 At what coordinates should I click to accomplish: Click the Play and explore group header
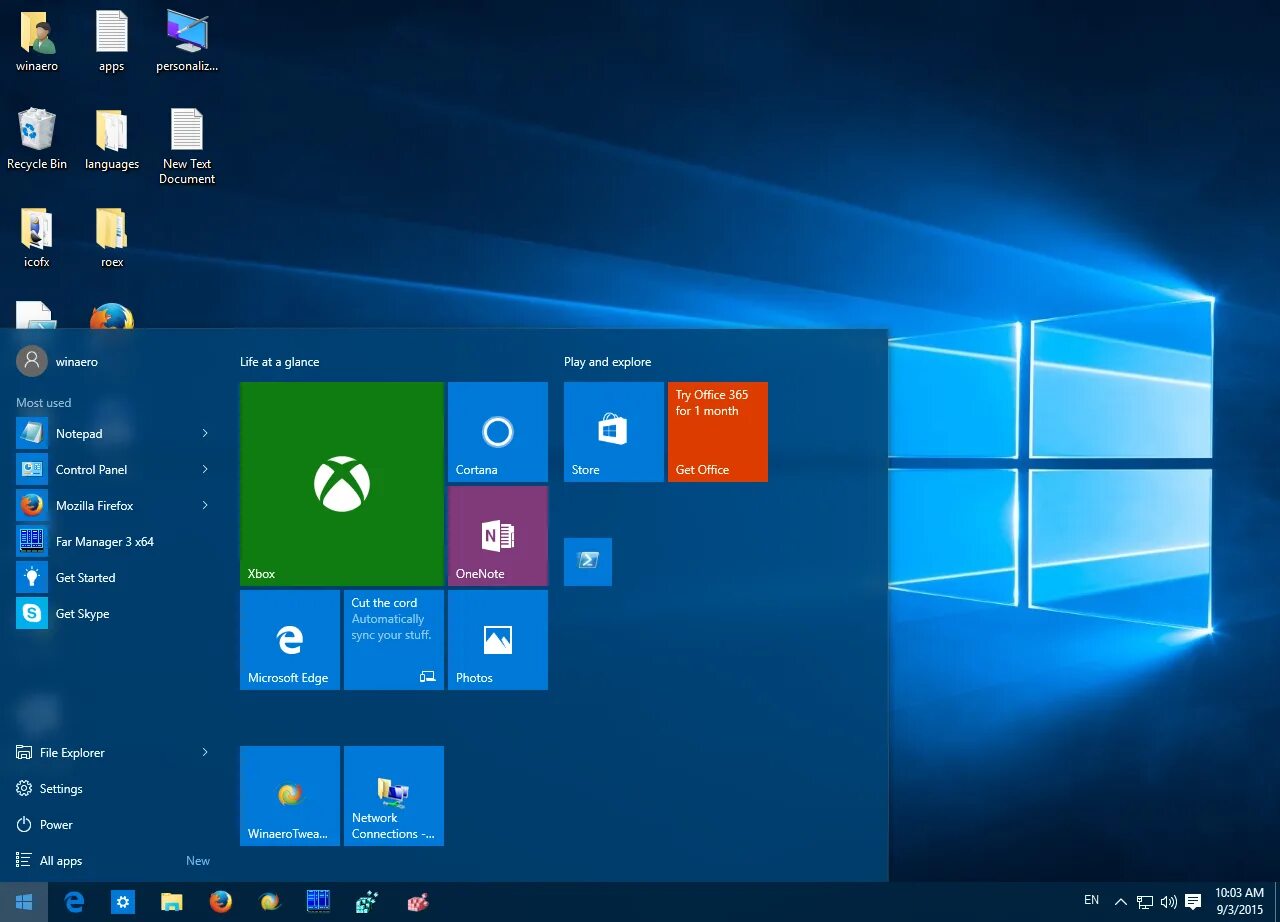[x=607, y=362]
